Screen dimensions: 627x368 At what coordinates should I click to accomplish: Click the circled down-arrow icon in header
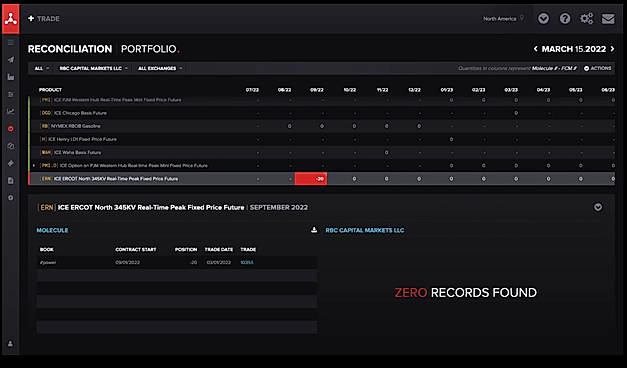point(543,18)
